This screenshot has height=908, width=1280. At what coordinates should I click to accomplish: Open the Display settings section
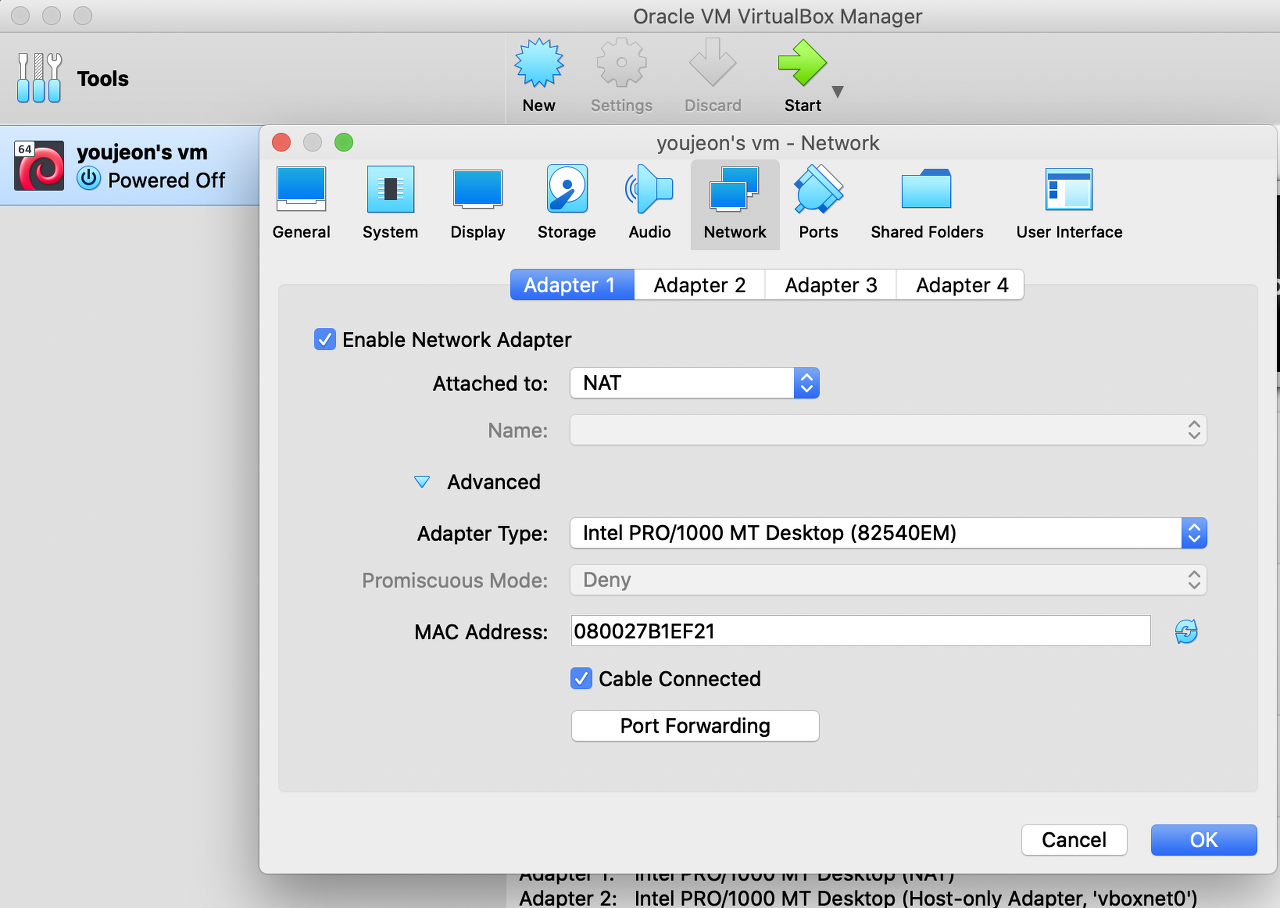[478, 204]
